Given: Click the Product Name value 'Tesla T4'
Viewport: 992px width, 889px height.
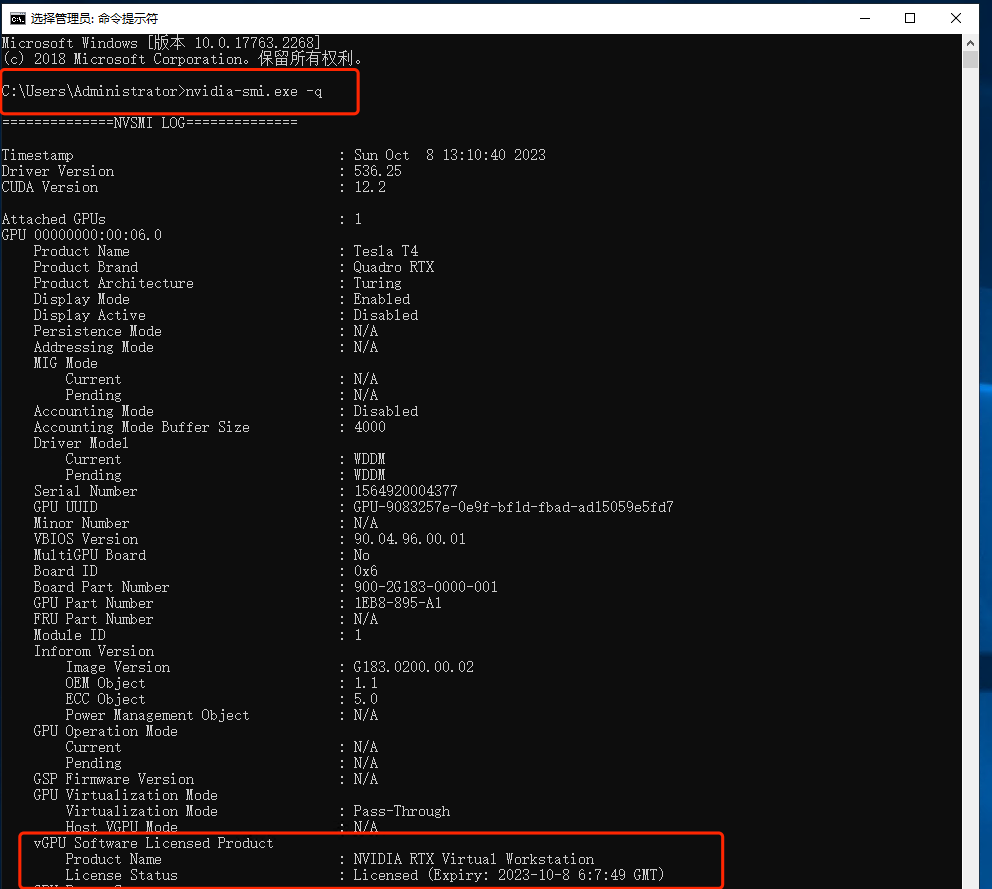Looking at the screenshot, I should (386, 251).
